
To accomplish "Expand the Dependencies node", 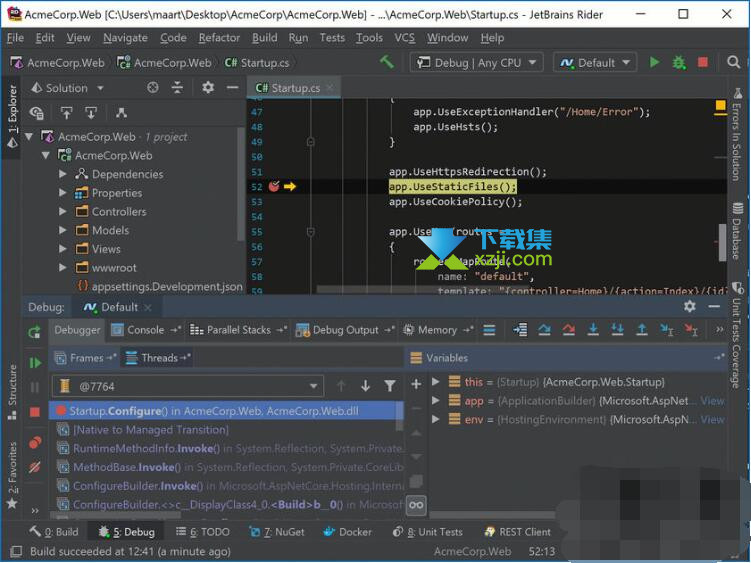I will point(63,174).
